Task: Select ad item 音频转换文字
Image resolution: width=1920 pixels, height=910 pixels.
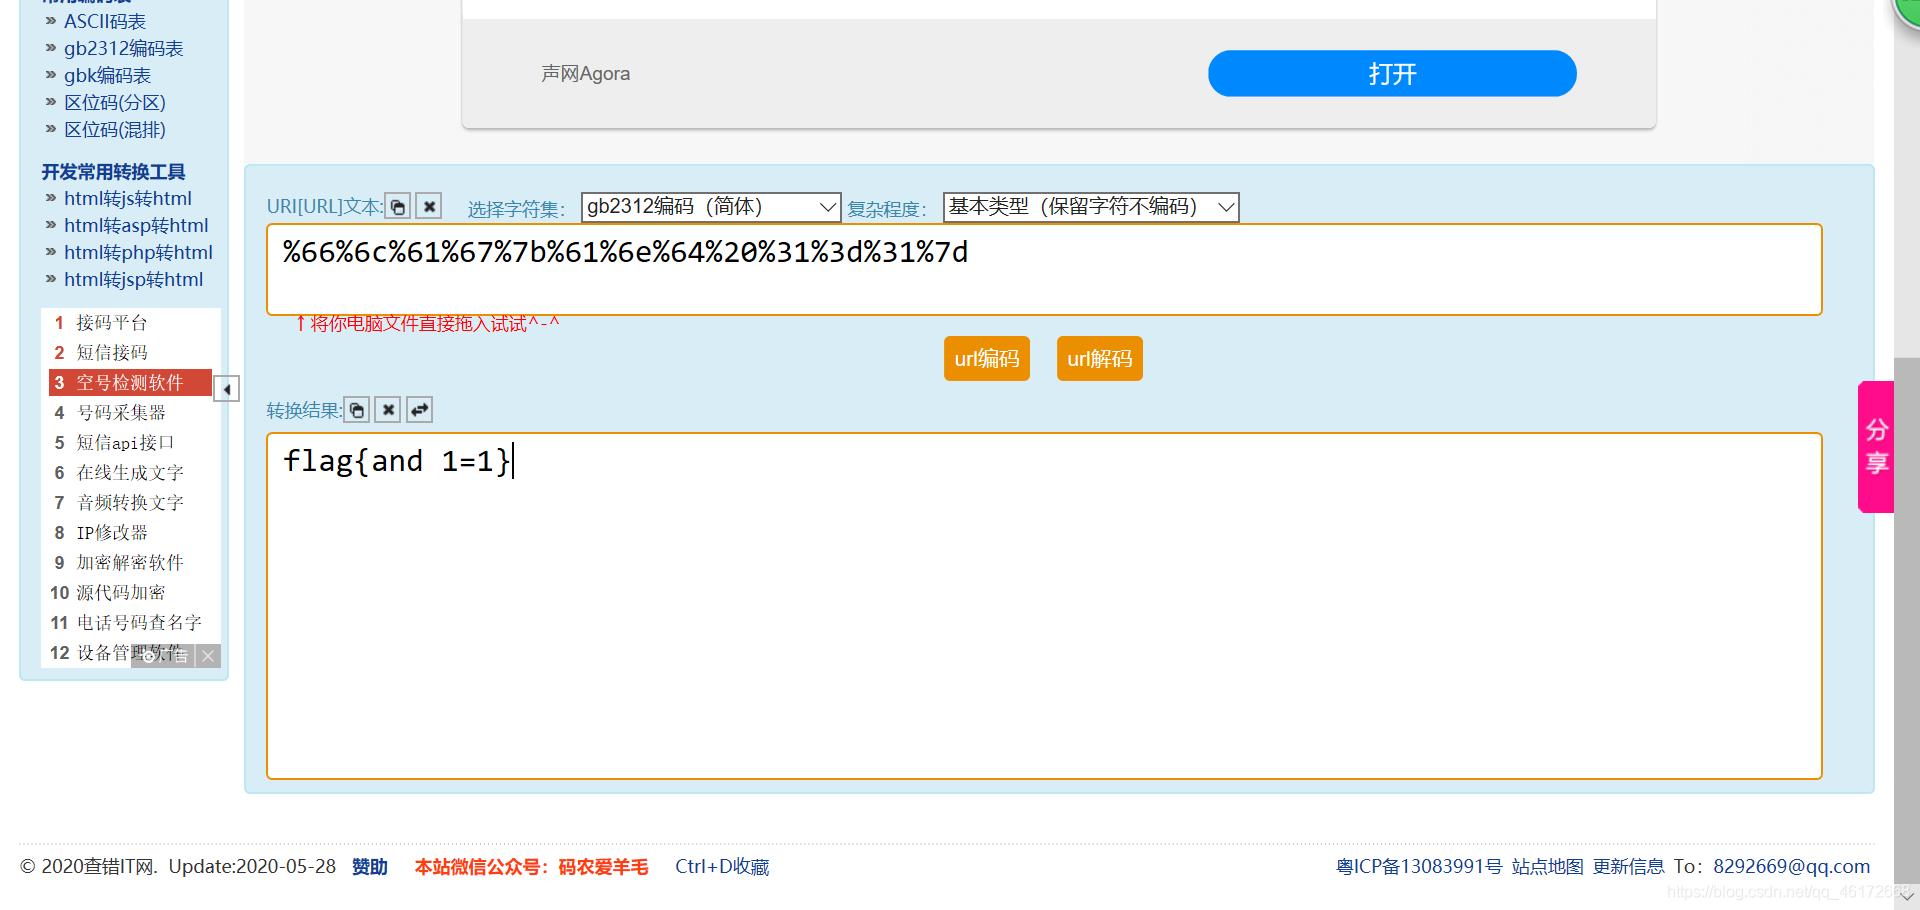Action: [x=130, y=503]
